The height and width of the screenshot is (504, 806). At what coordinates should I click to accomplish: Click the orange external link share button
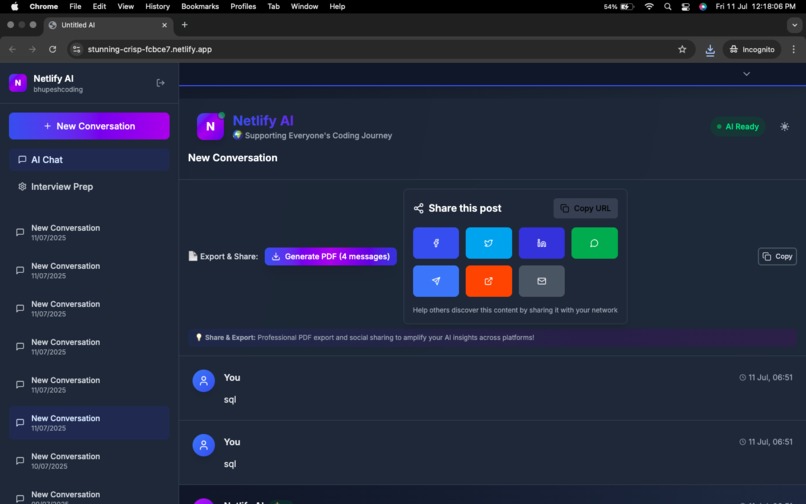click(488, 281)
